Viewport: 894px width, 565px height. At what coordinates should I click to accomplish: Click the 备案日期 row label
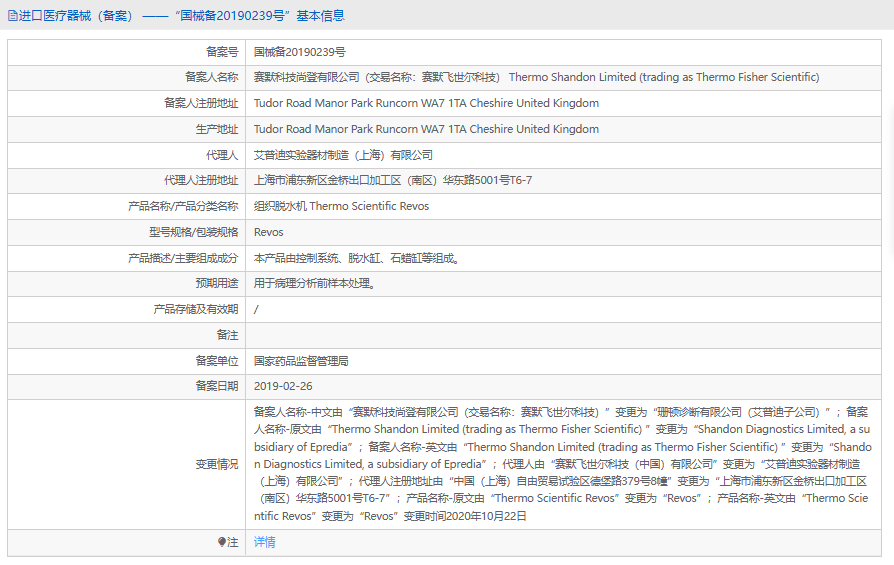[x=217, y=386]
